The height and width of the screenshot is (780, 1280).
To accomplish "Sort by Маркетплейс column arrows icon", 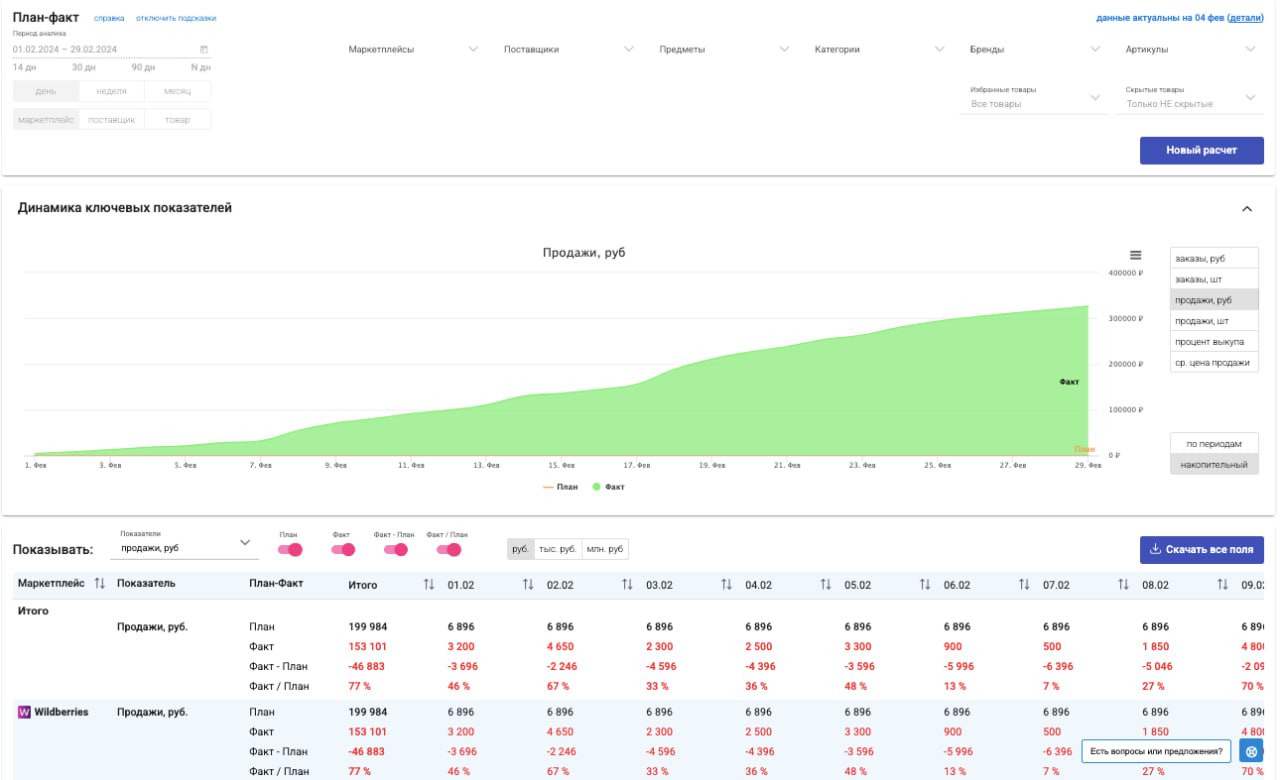I will point(99,583).
